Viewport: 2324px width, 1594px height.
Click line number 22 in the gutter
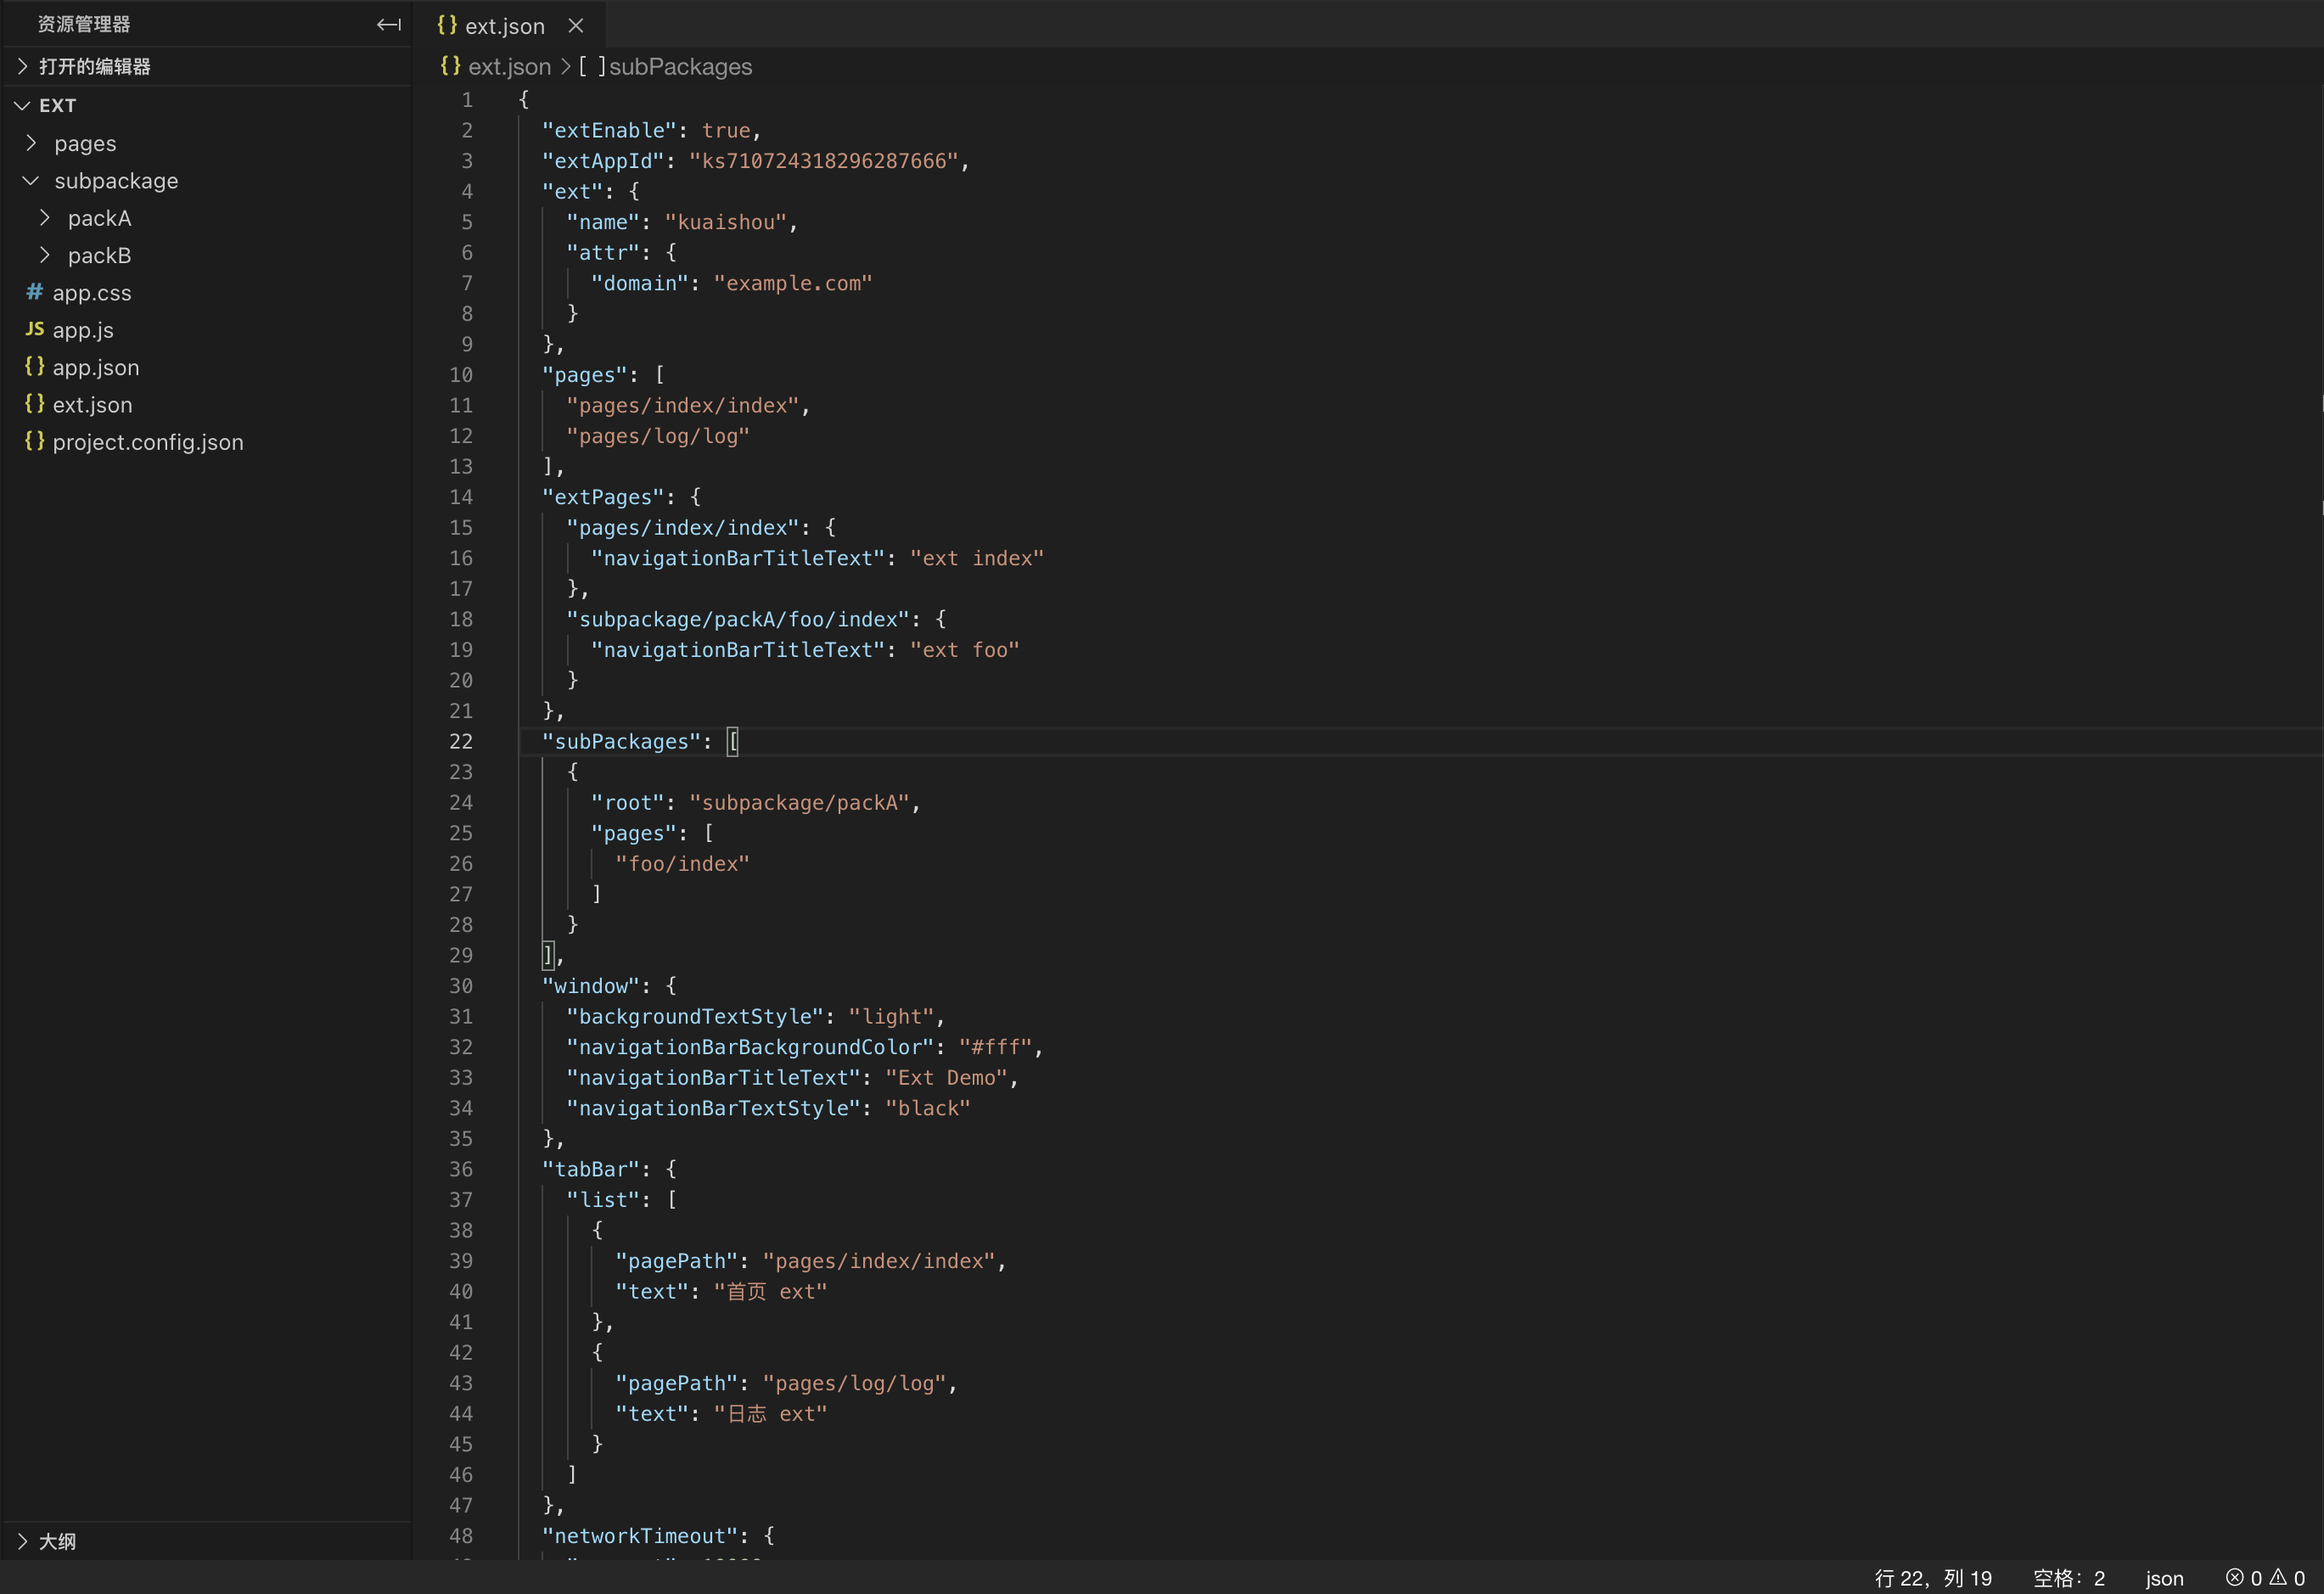click(461, 741)
